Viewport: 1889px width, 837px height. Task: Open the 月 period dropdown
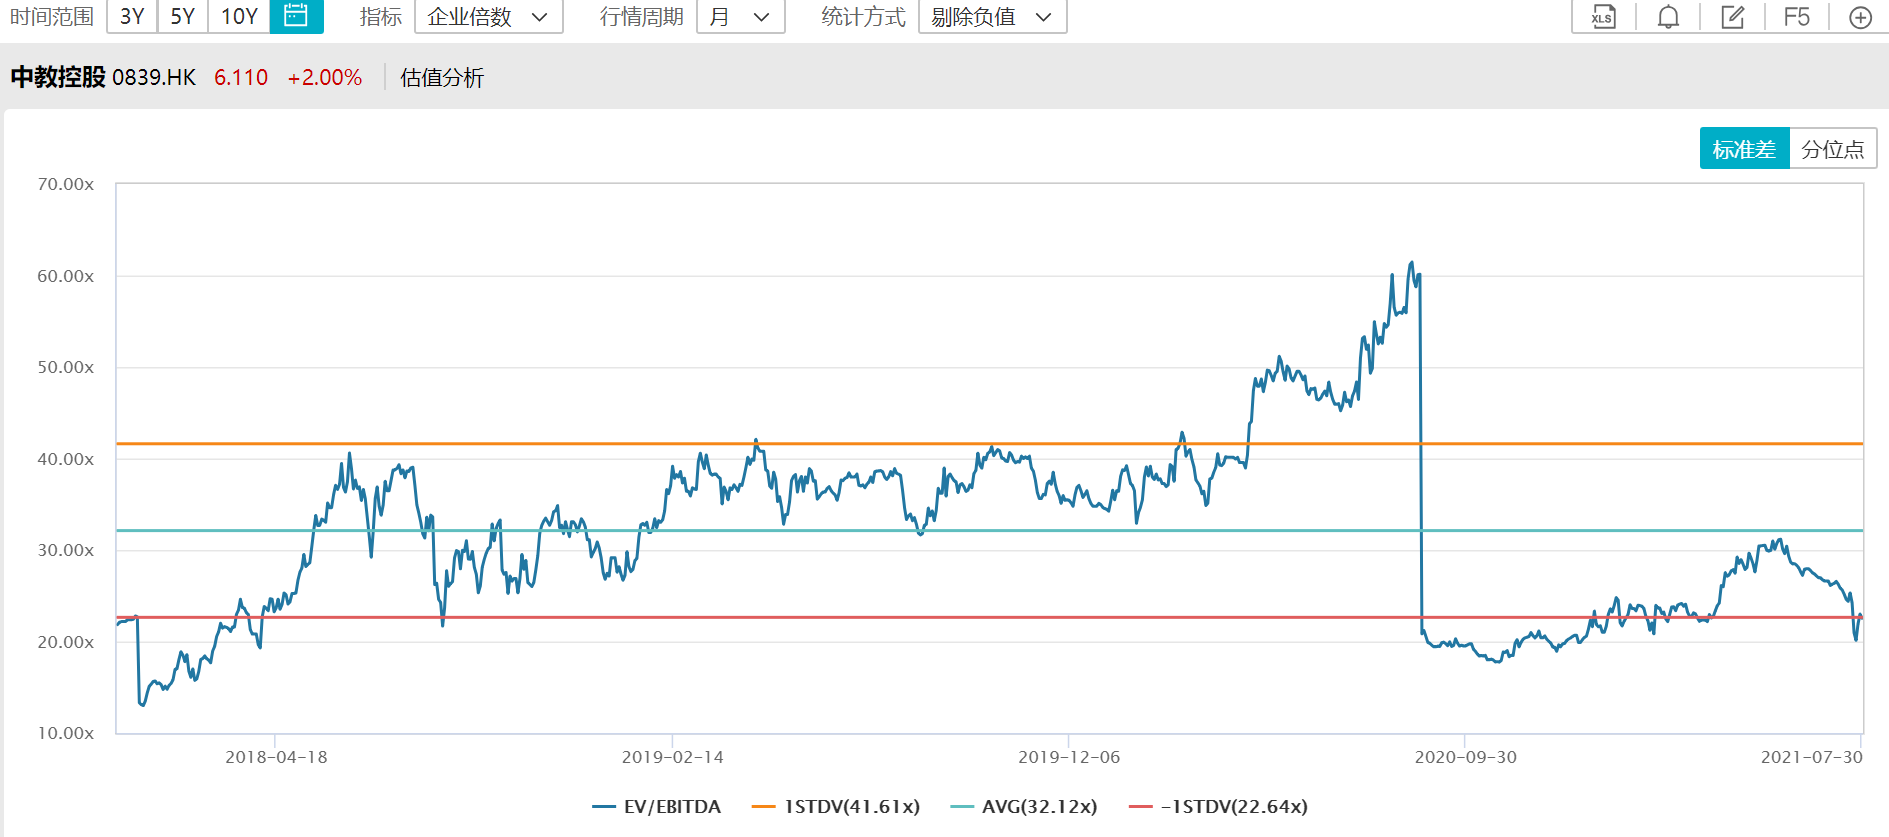click(x=740, y=17)
